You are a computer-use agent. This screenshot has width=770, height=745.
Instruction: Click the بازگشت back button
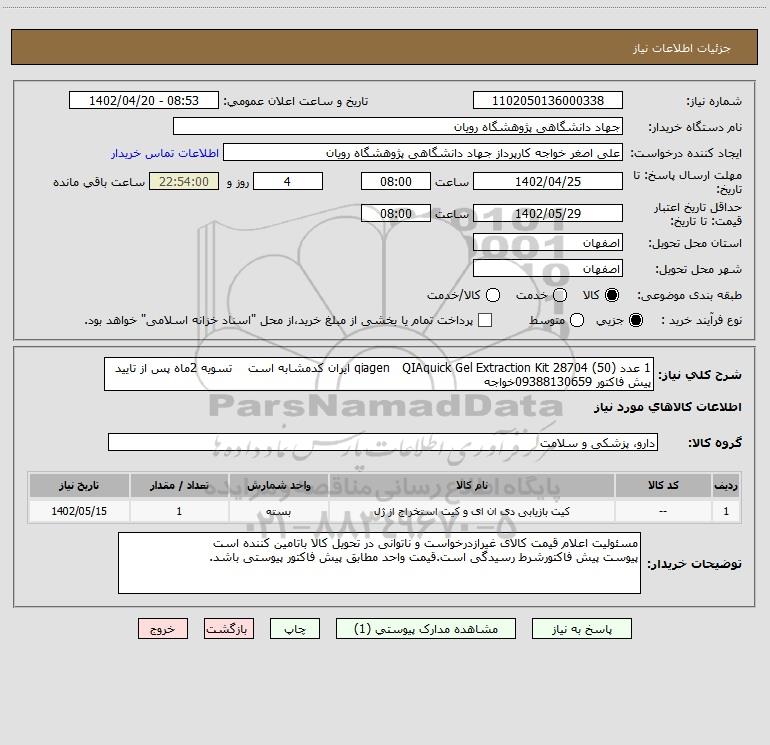(x=229, y=629)
